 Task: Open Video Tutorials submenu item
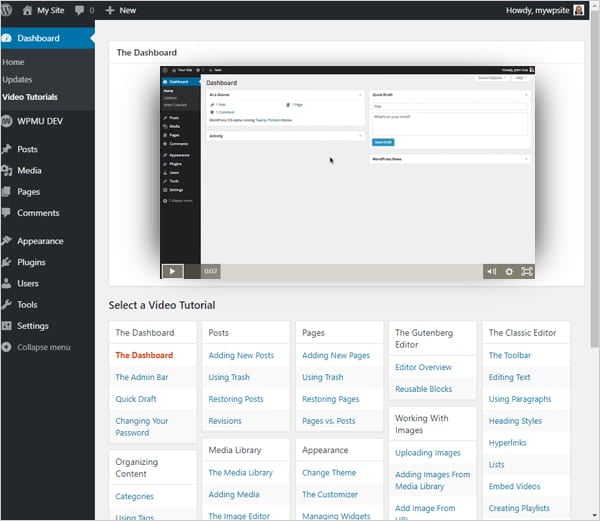pos(30,97)
